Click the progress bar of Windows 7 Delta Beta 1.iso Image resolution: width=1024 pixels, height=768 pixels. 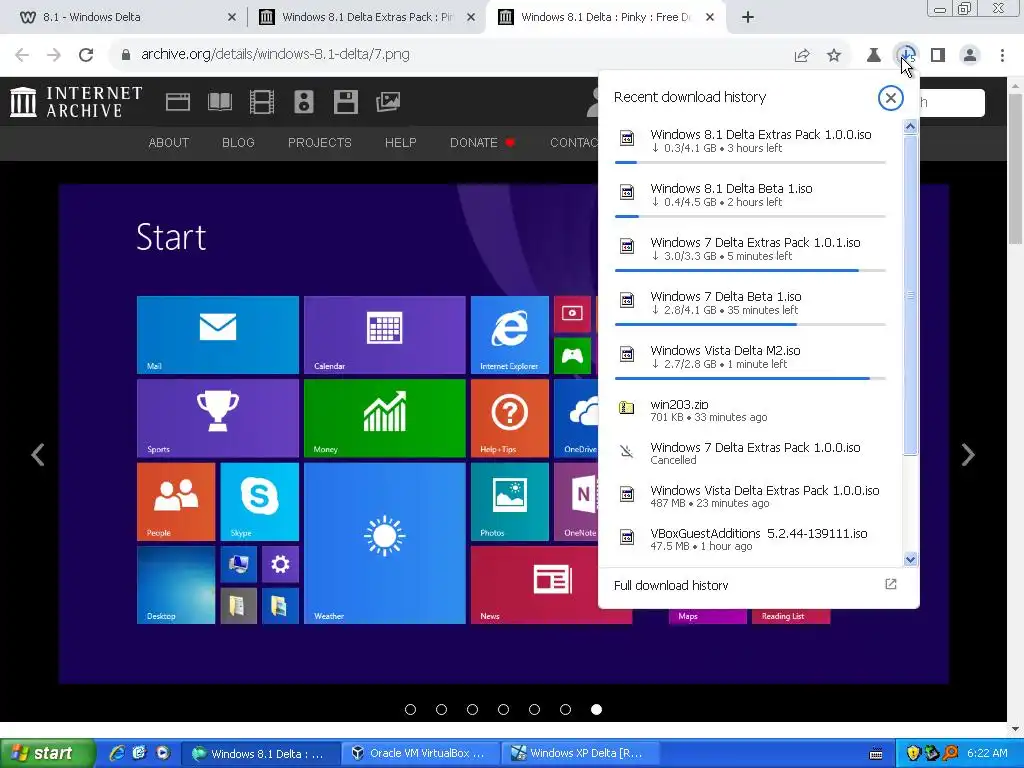(750, 324)
